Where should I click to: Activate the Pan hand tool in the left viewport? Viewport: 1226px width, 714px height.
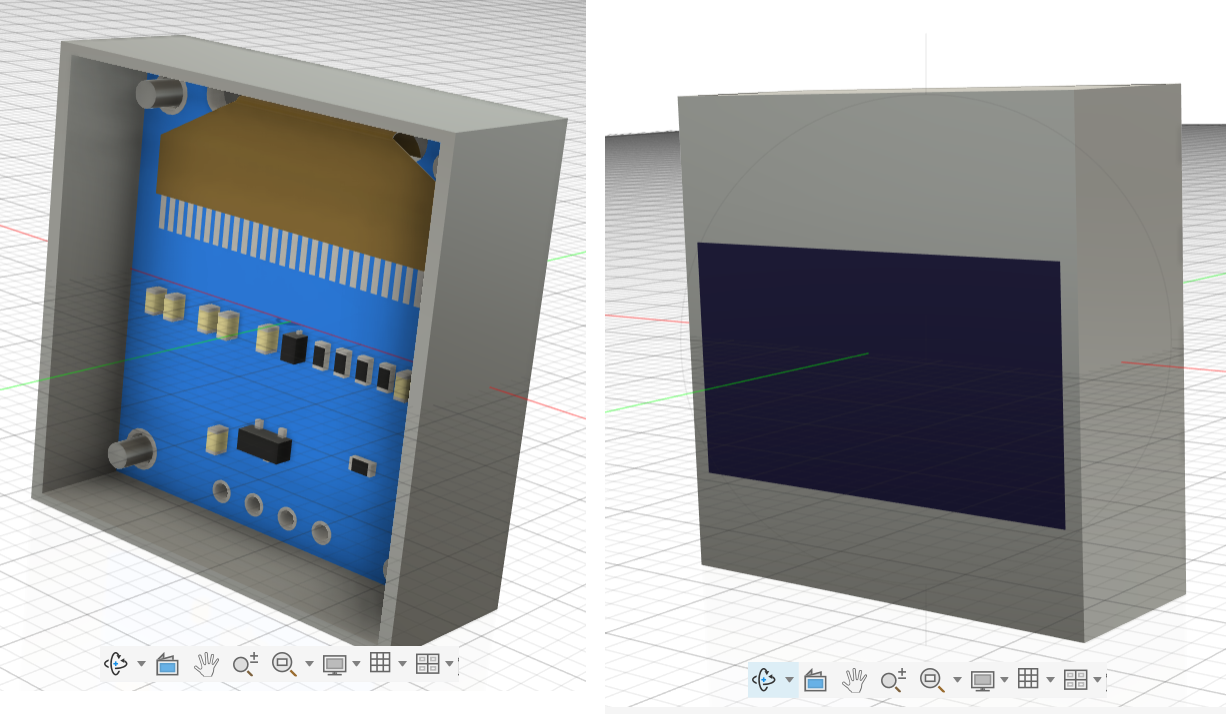point(206,663)
